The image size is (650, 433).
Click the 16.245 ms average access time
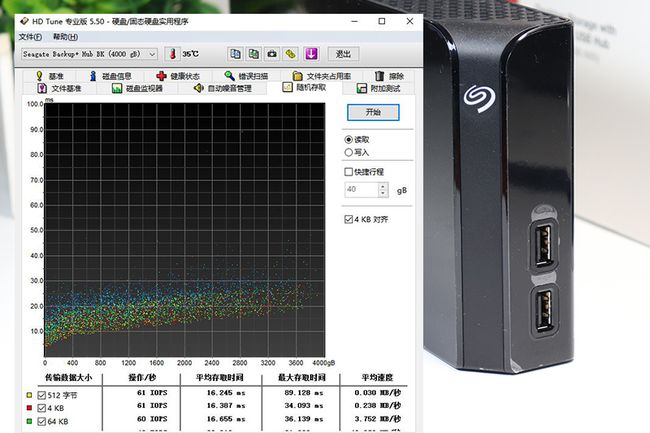tap(226, 392)
